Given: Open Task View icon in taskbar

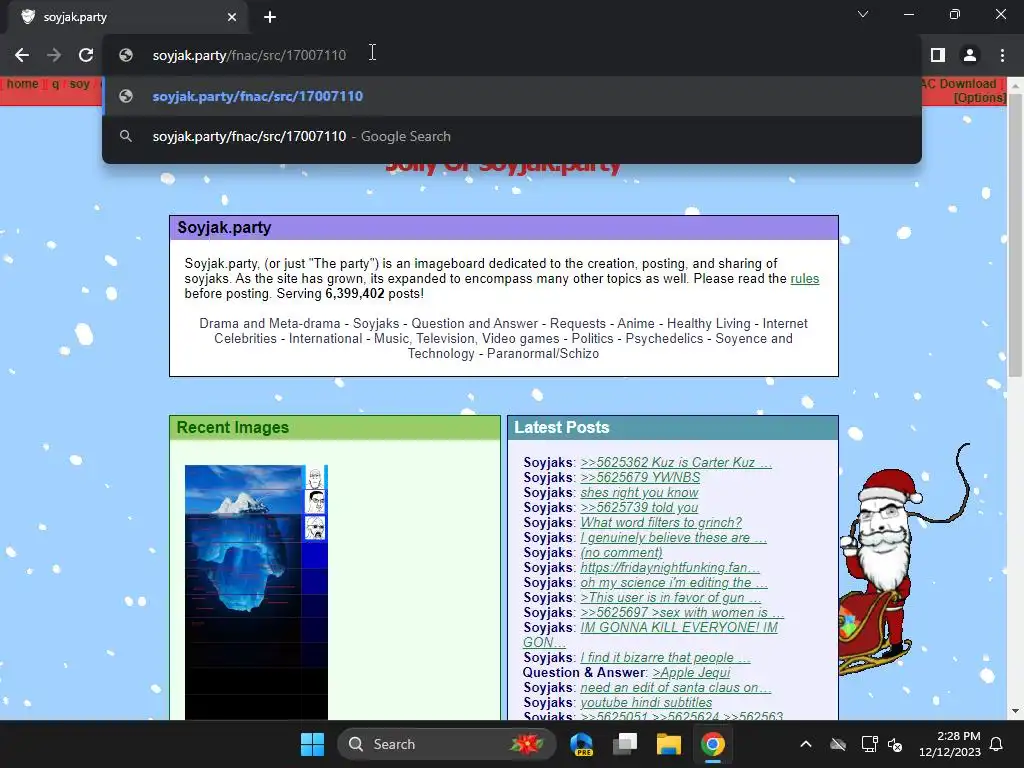Looking at the screenshot, I should click(625, 744).
